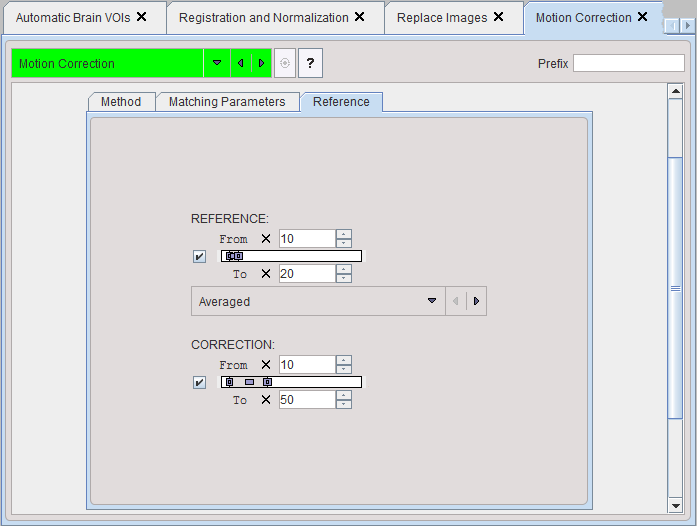Open the Matching Parameters sub-tab
Viewport: 697px width, 526px height.
click(x=227, y=102)
